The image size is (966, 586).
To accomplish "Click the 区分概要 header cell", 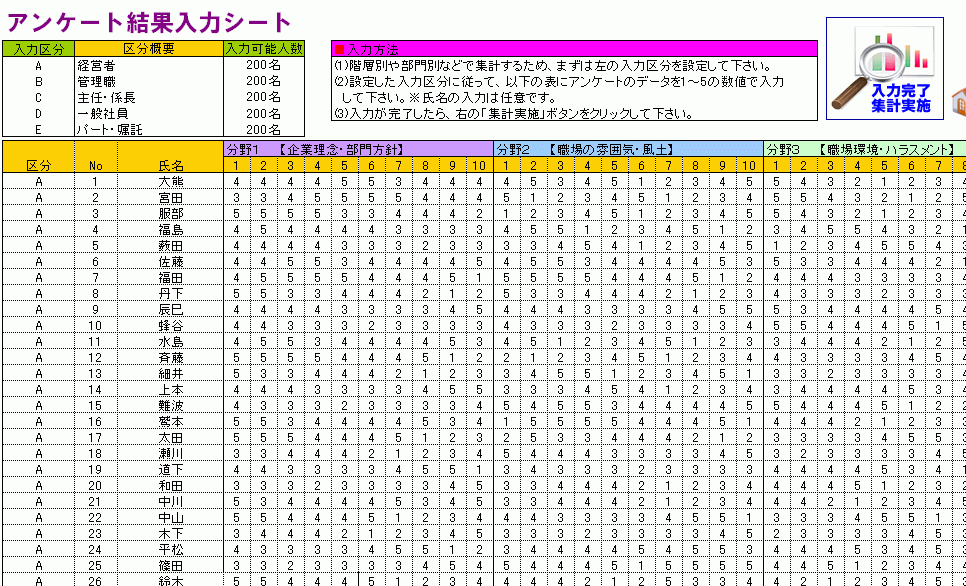I will pyautogui.click(x=148, y=48).
